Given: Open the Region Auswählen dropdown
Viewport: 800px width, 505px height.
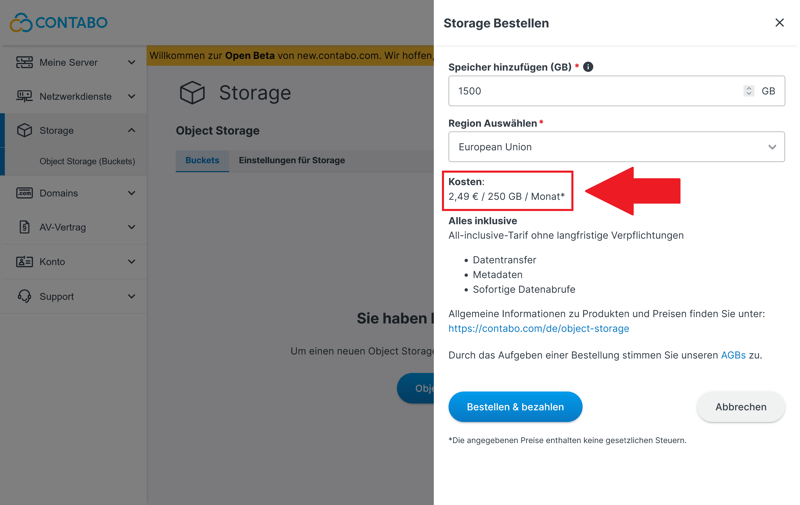Looking at the screenshot, I should pyautogui.click(x=616, y=147).
